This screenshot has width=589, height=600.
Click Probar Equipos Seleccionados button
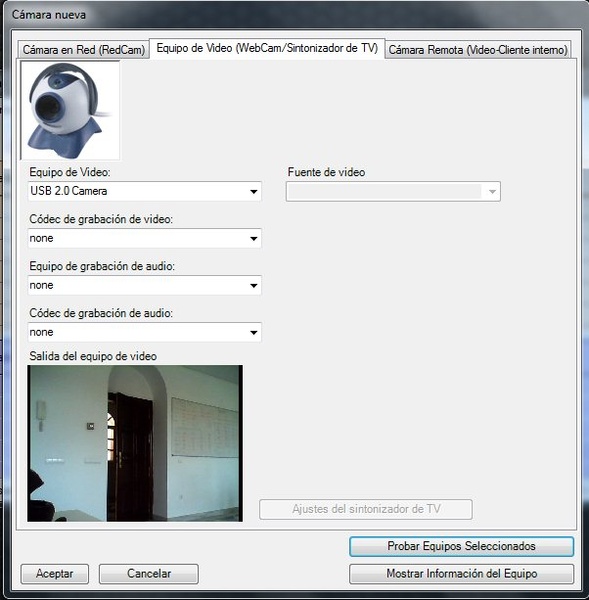[x=462, y=546]
